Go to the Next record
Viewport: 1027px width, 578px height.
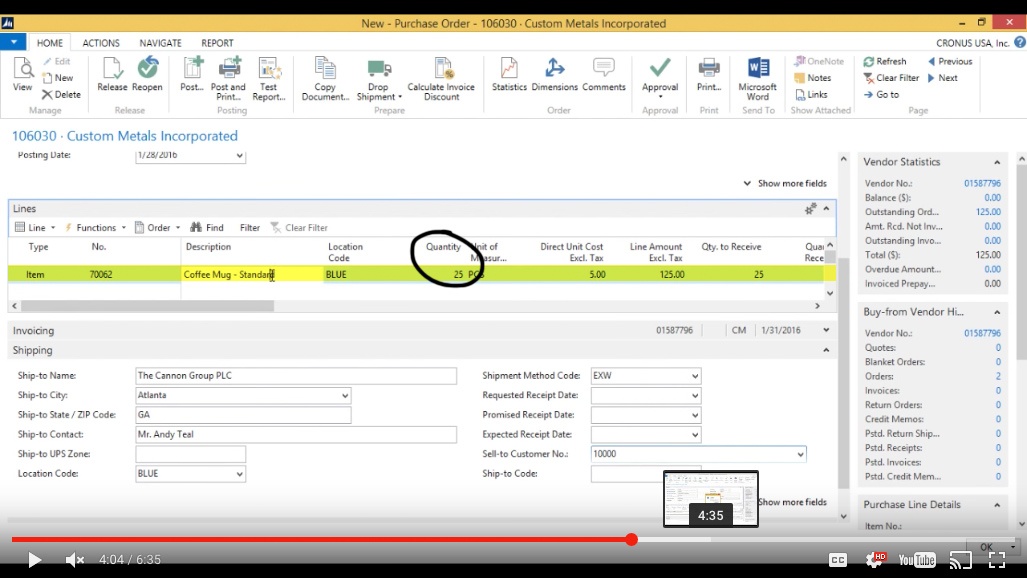coord(943,77)
